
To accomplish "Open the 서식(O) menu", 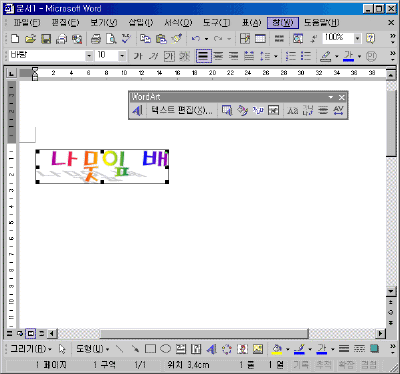I will point(178,23).
